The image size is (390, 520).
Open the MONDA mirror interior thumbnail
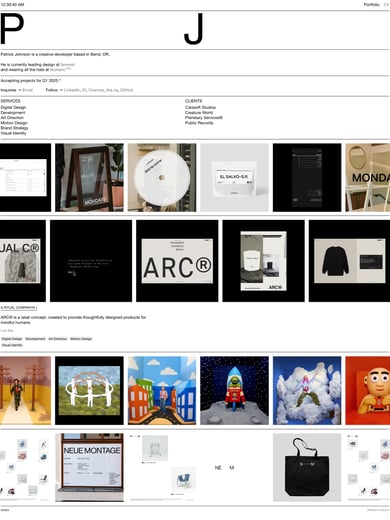pyautogui.click(x=368, y=178)
